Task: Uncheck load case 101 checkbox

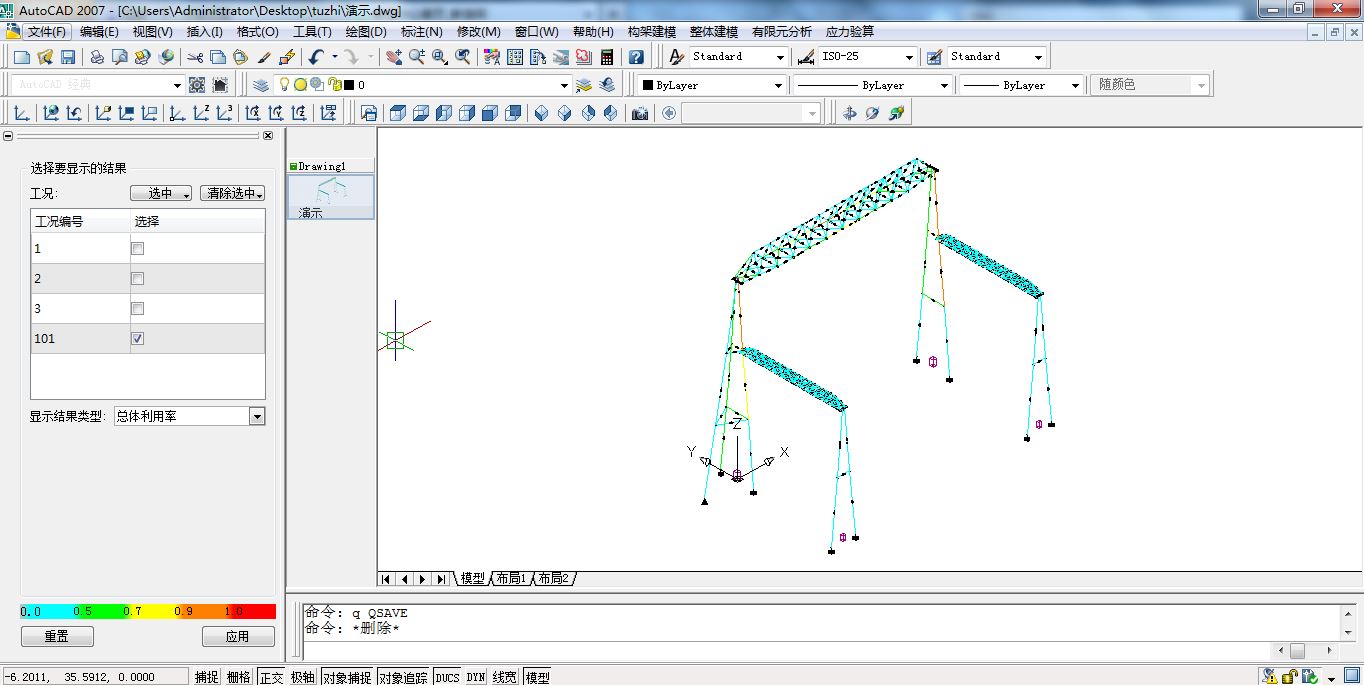Action: point(138,339)
